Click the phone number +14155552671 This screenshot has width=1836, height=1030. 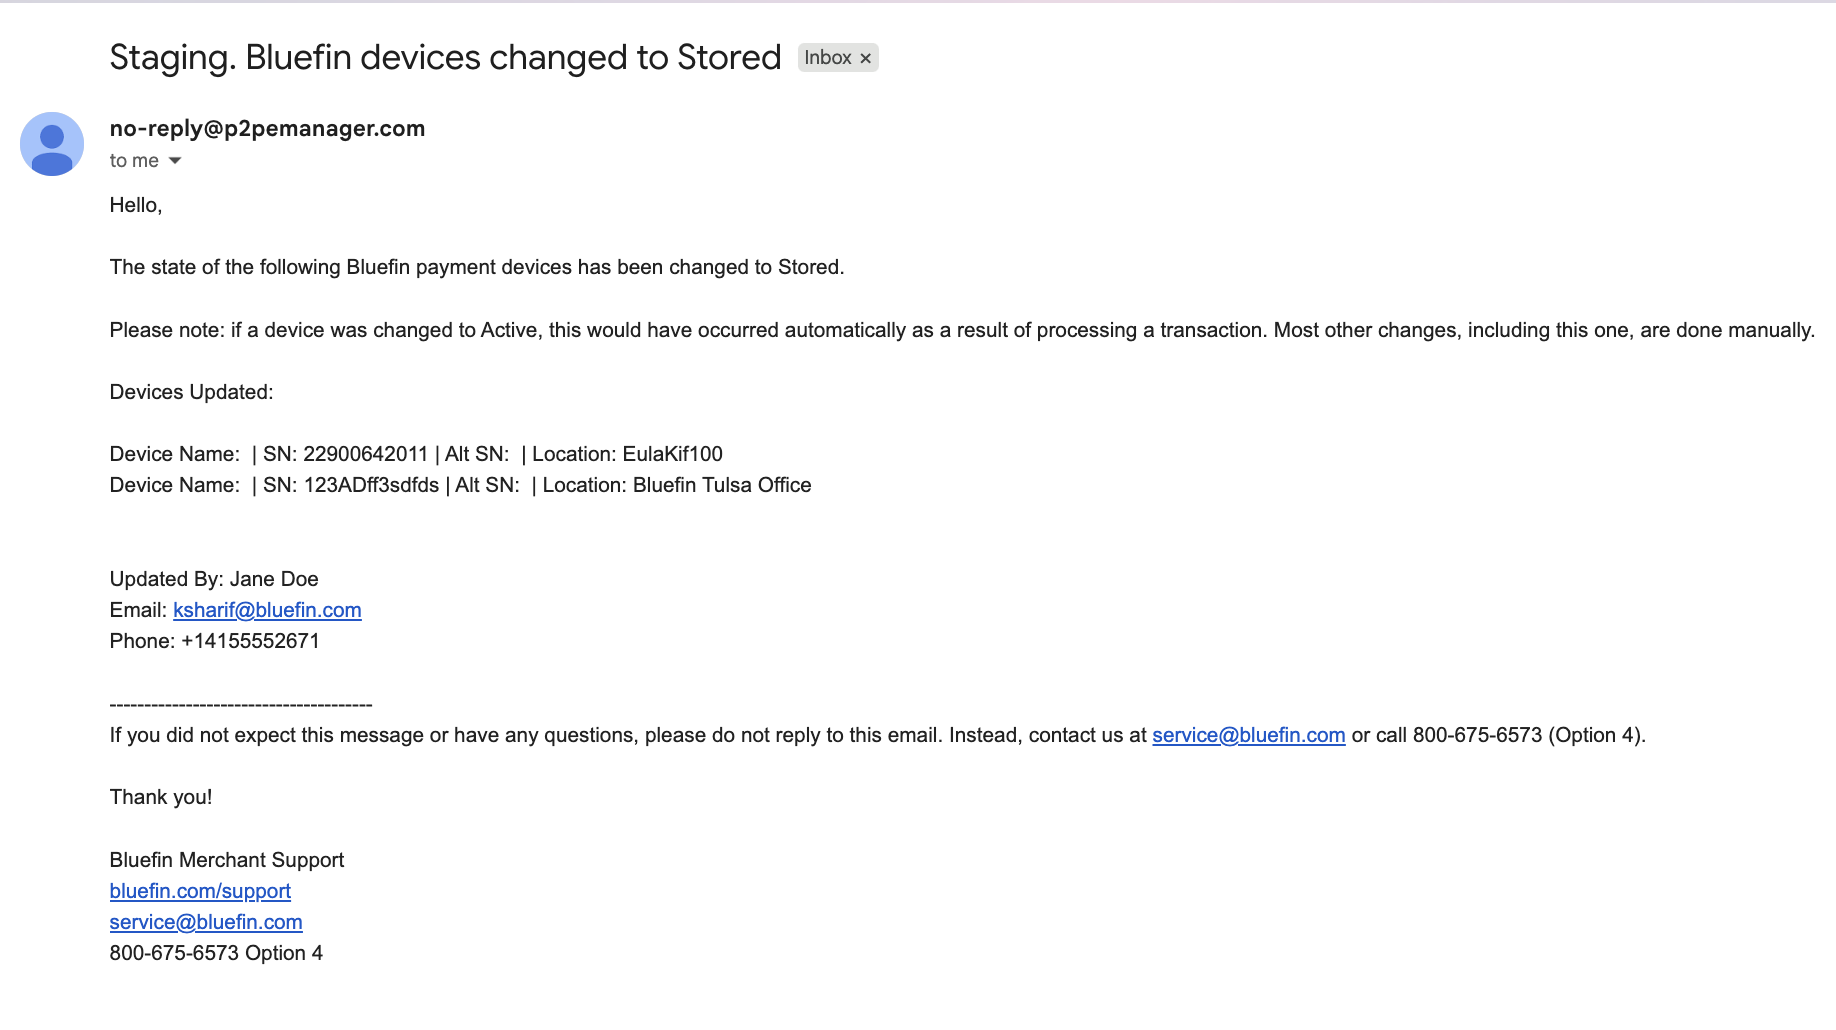click(250, 641)
